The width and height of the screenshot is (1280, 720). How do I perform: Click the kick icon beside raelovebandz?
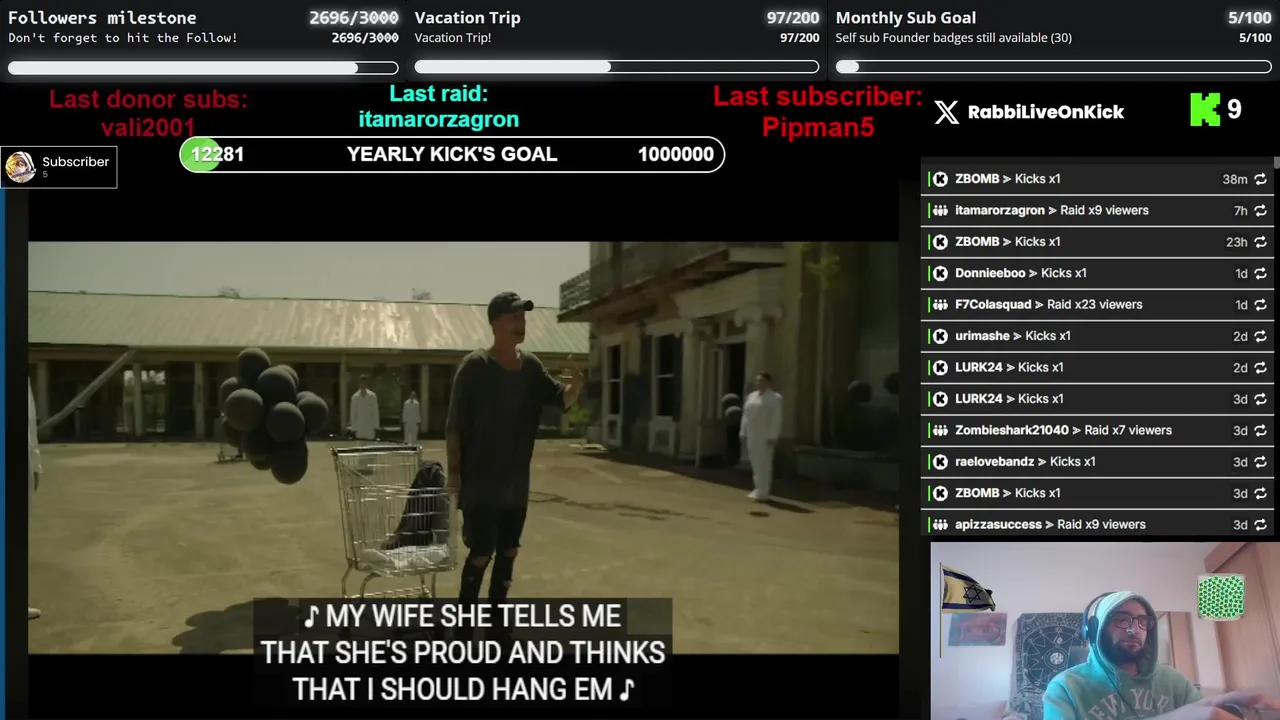940,462
